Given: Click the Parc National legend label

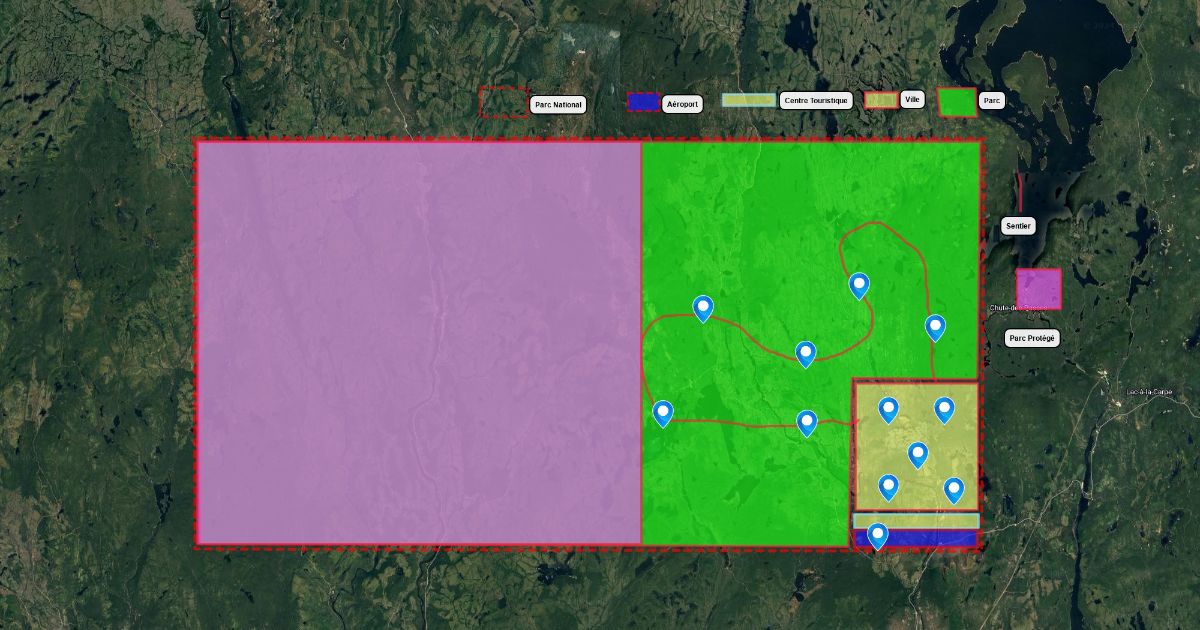Looking at the screenshot, I should coord(557,104).
